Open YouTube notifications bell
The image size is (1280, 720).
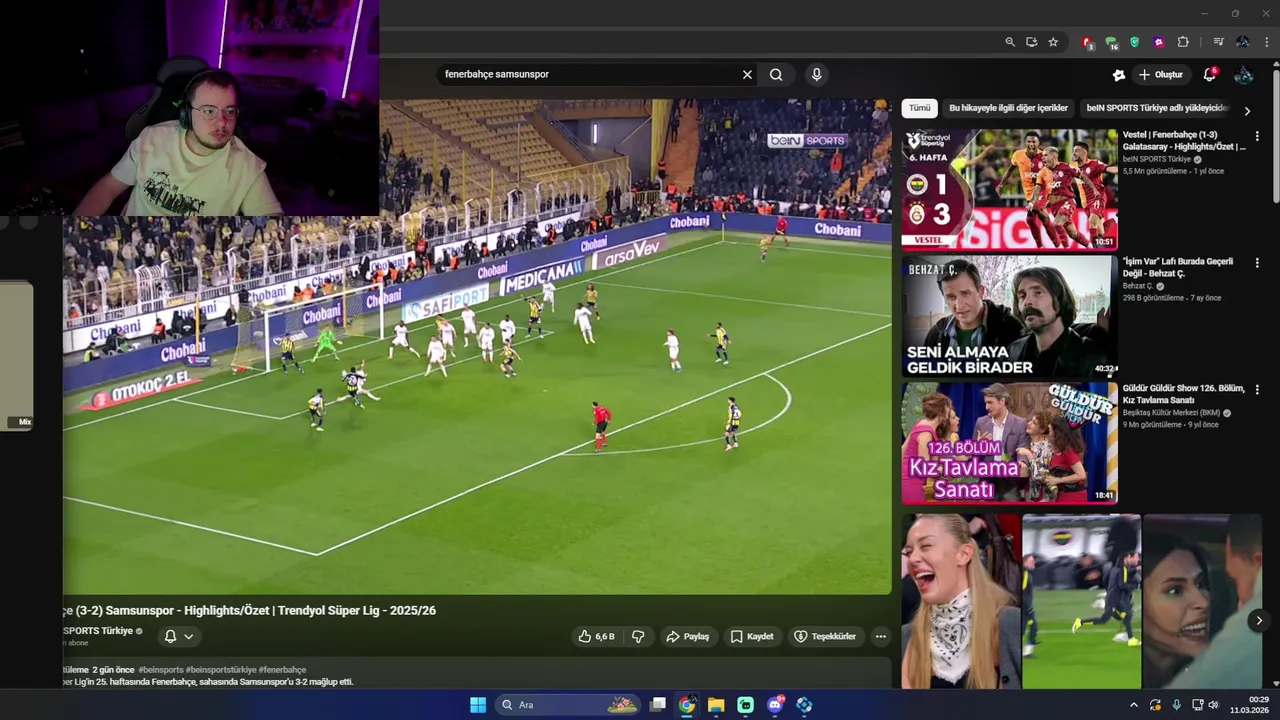[1209, 75]
